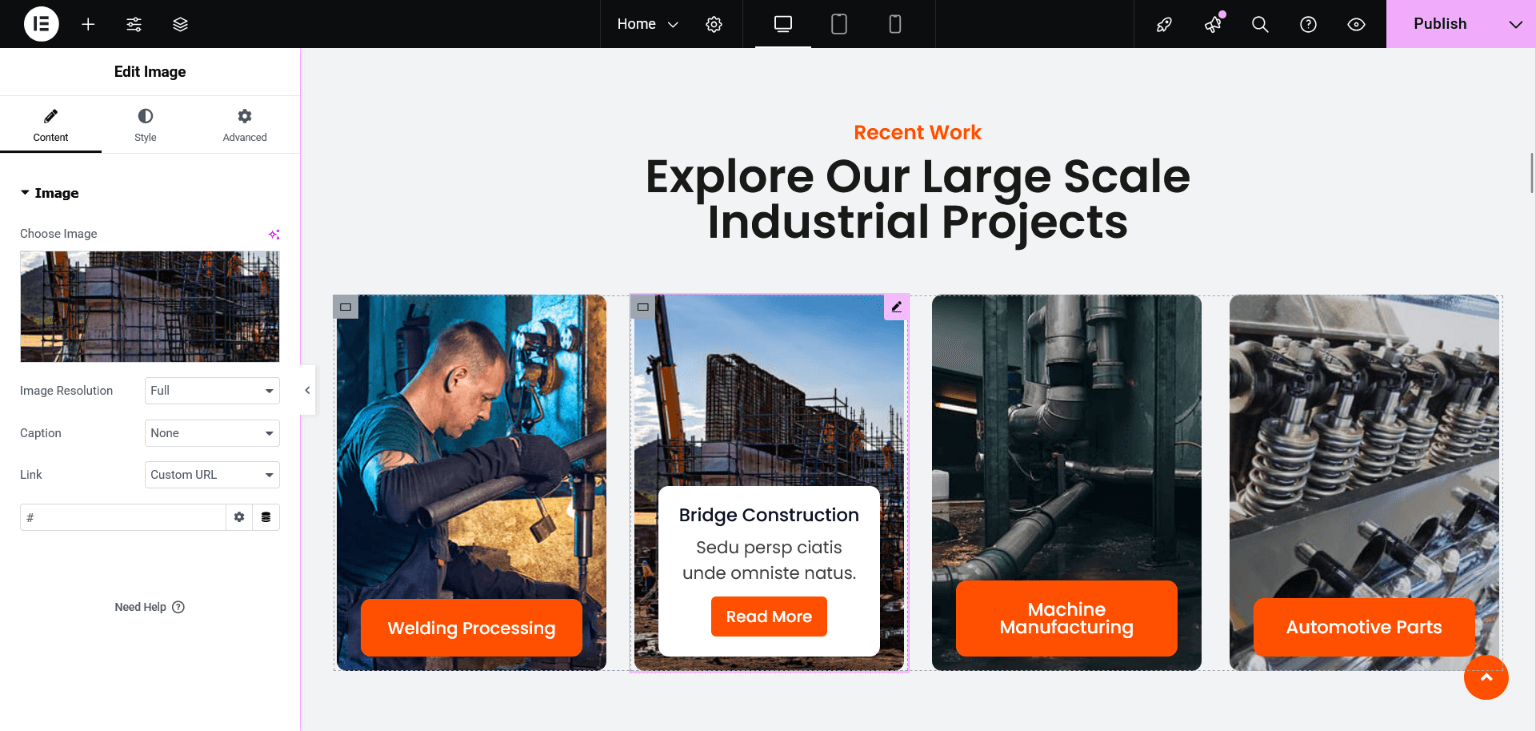Screen dimensions: 1536x731
Task: Open the Image Resolution dropdown
Action: point(212,391)
